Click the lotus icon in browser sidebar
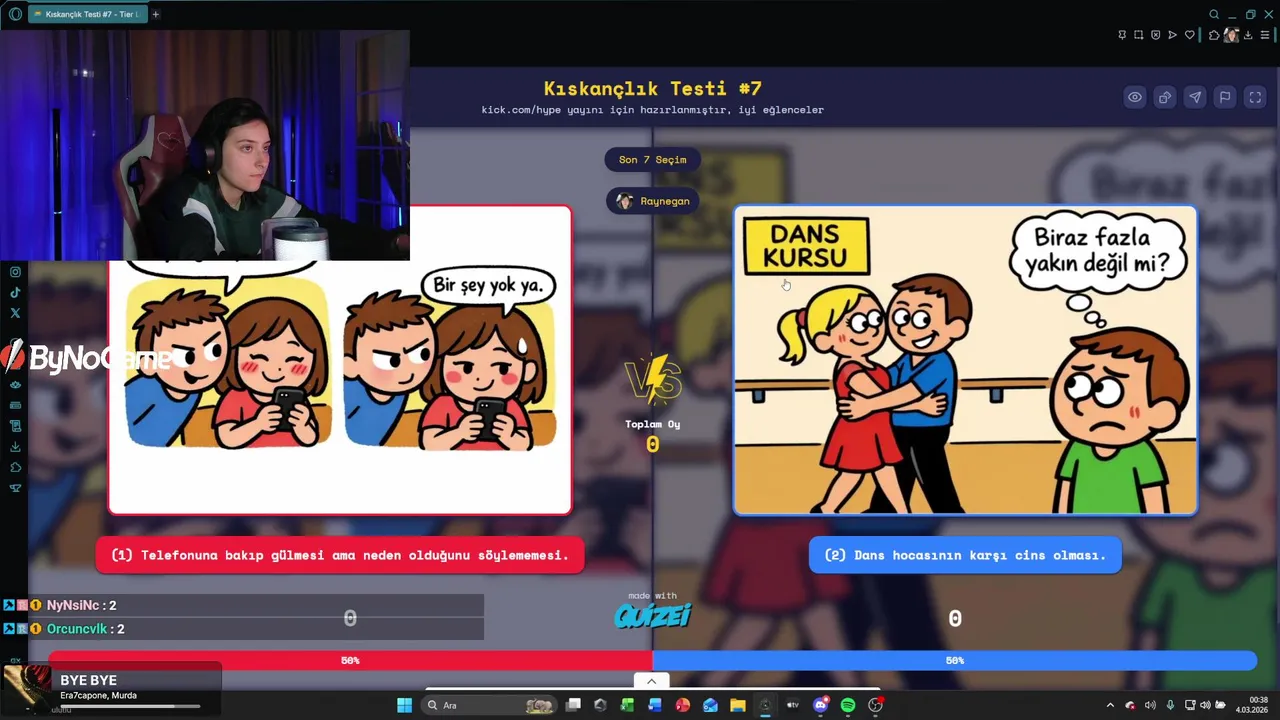The height and width of the screenshot is (720, 1280). point(15,385)
